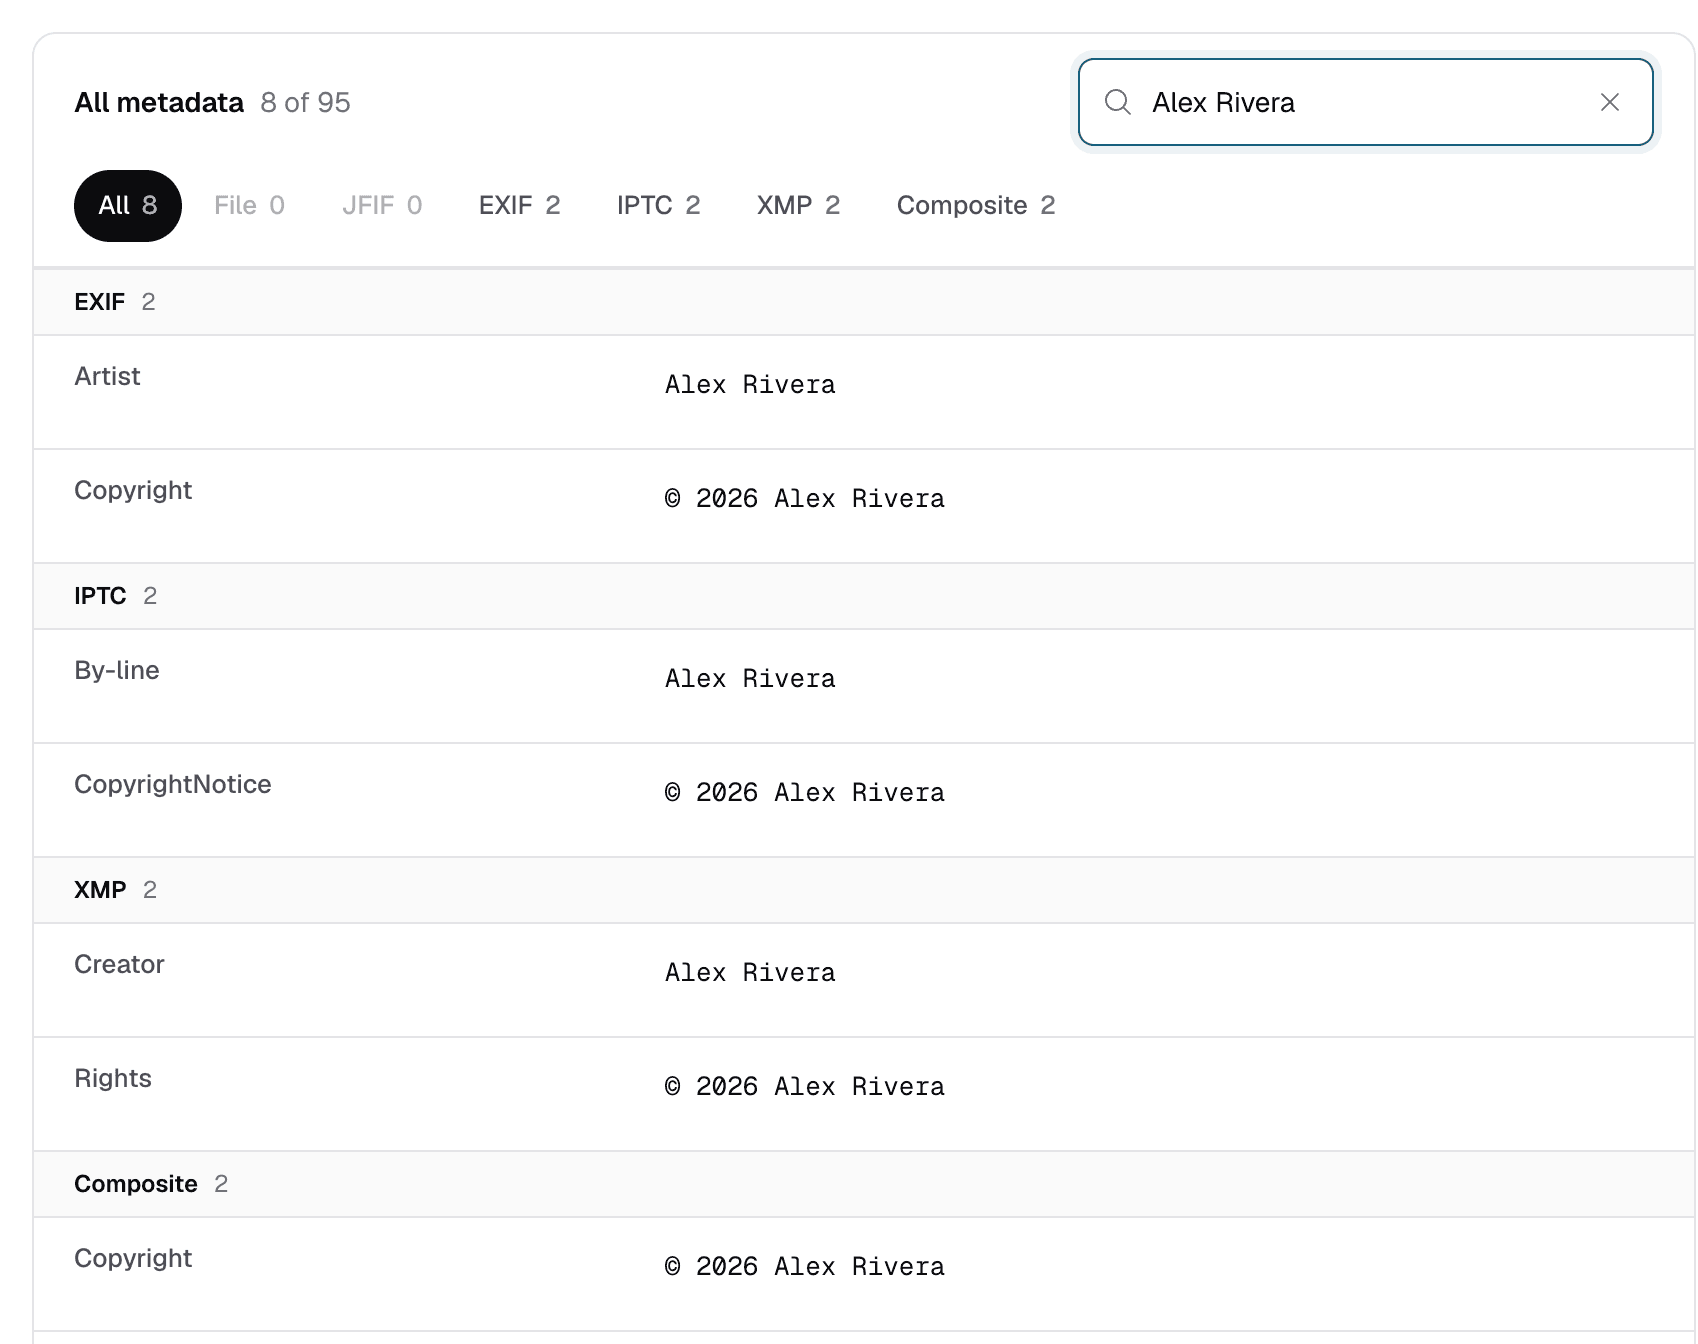1698x1344 pixels.
Task: Clear the search with the X icon
Action: pos(1610,102)
